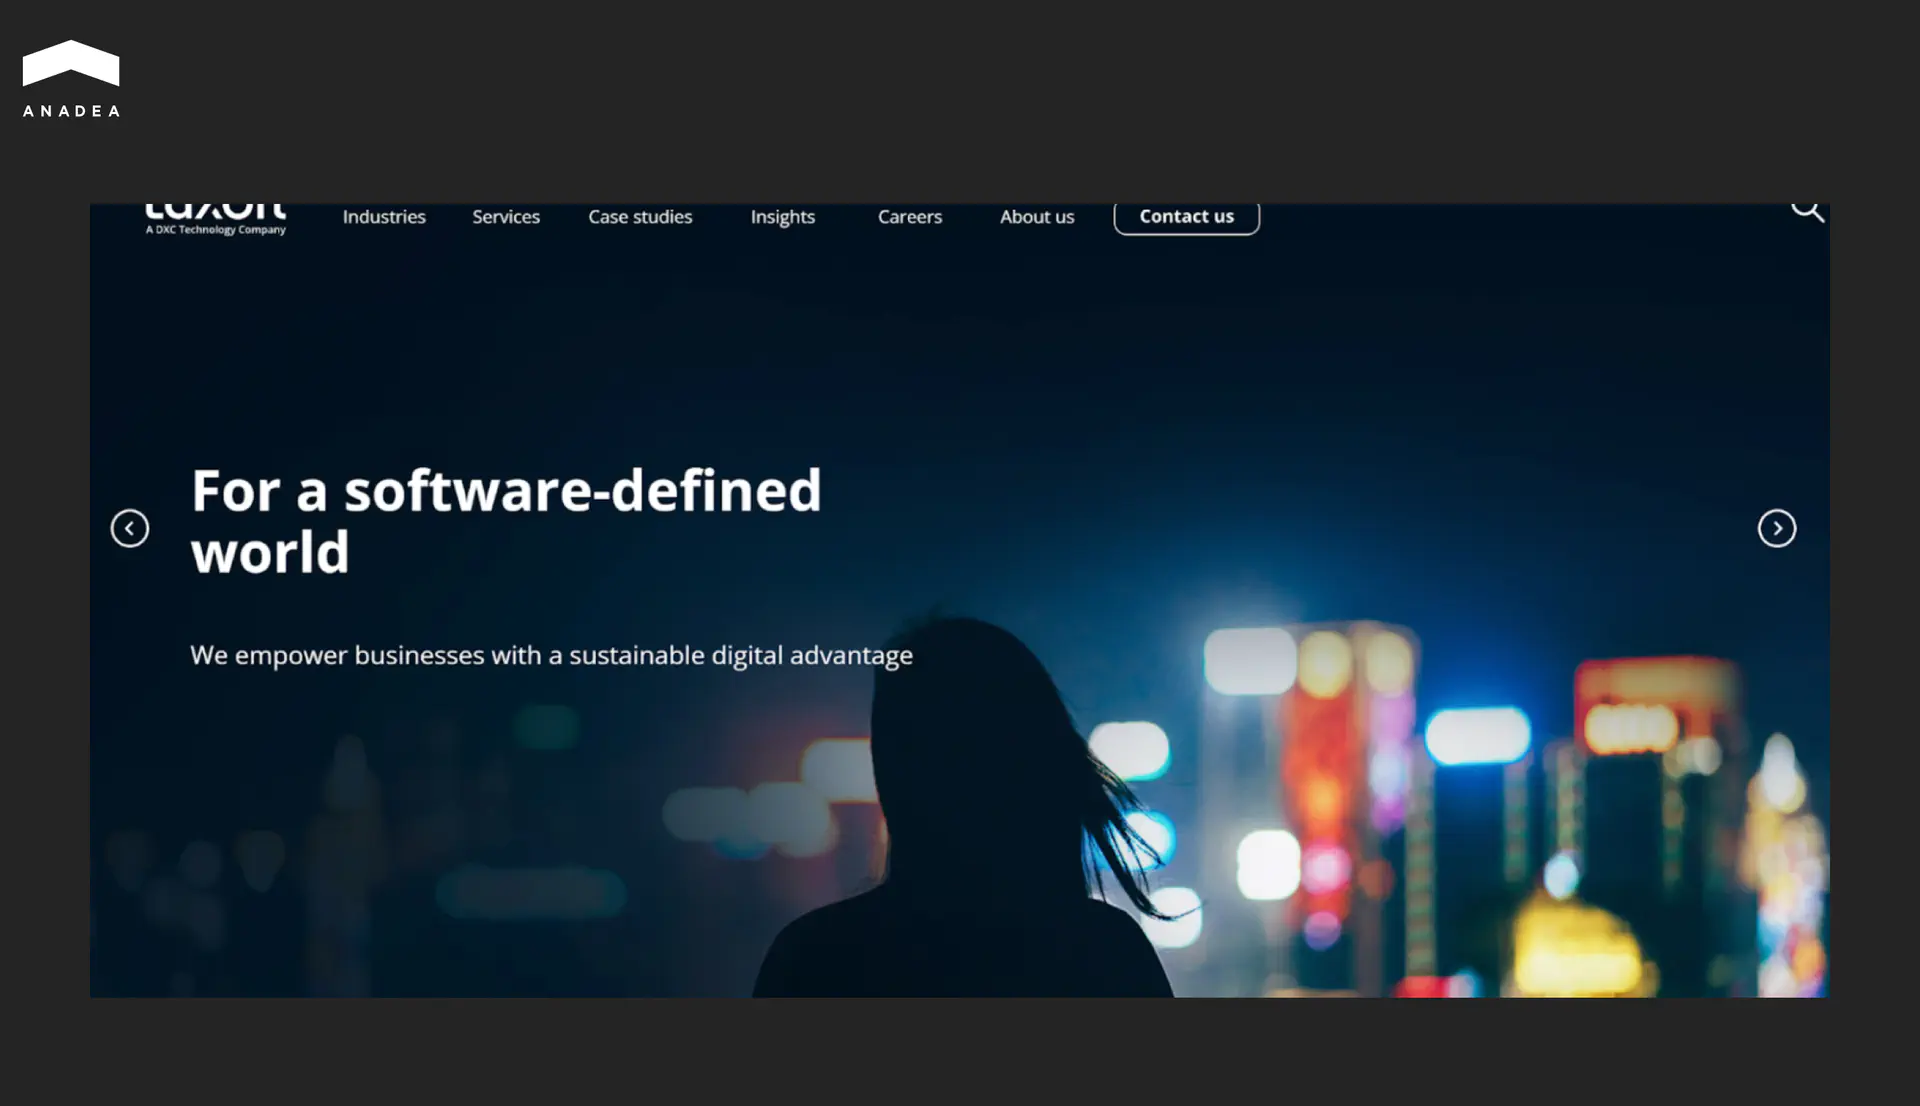Open the Industries menu
The image size is (1920, 1106).
pyautogui.click(x=384, y=217)
